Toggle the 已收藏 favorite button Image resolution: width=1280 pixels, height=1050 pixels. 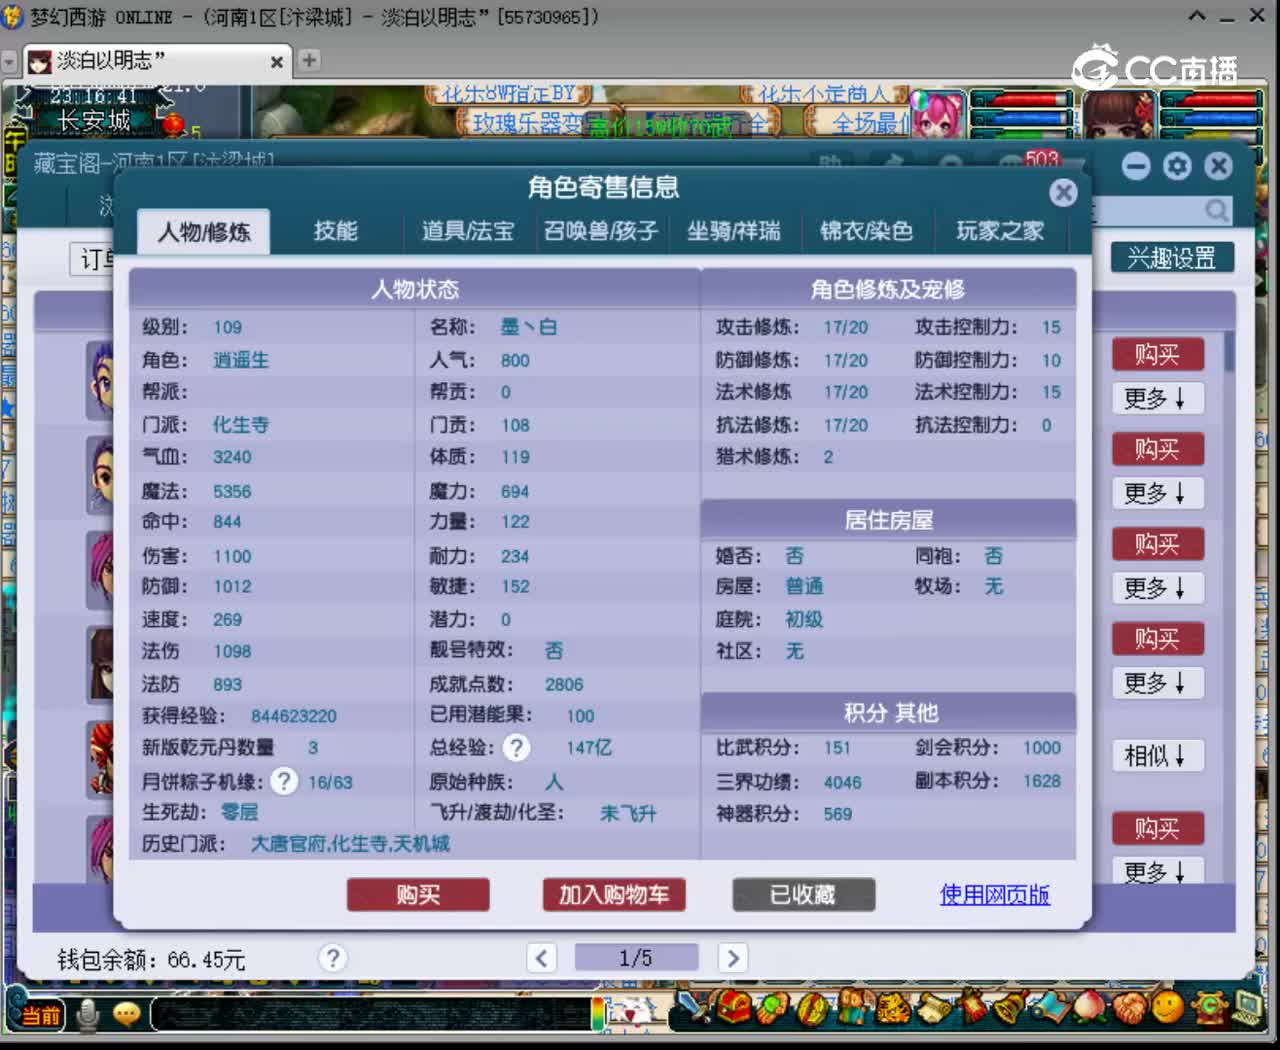[x=803, y=895]
